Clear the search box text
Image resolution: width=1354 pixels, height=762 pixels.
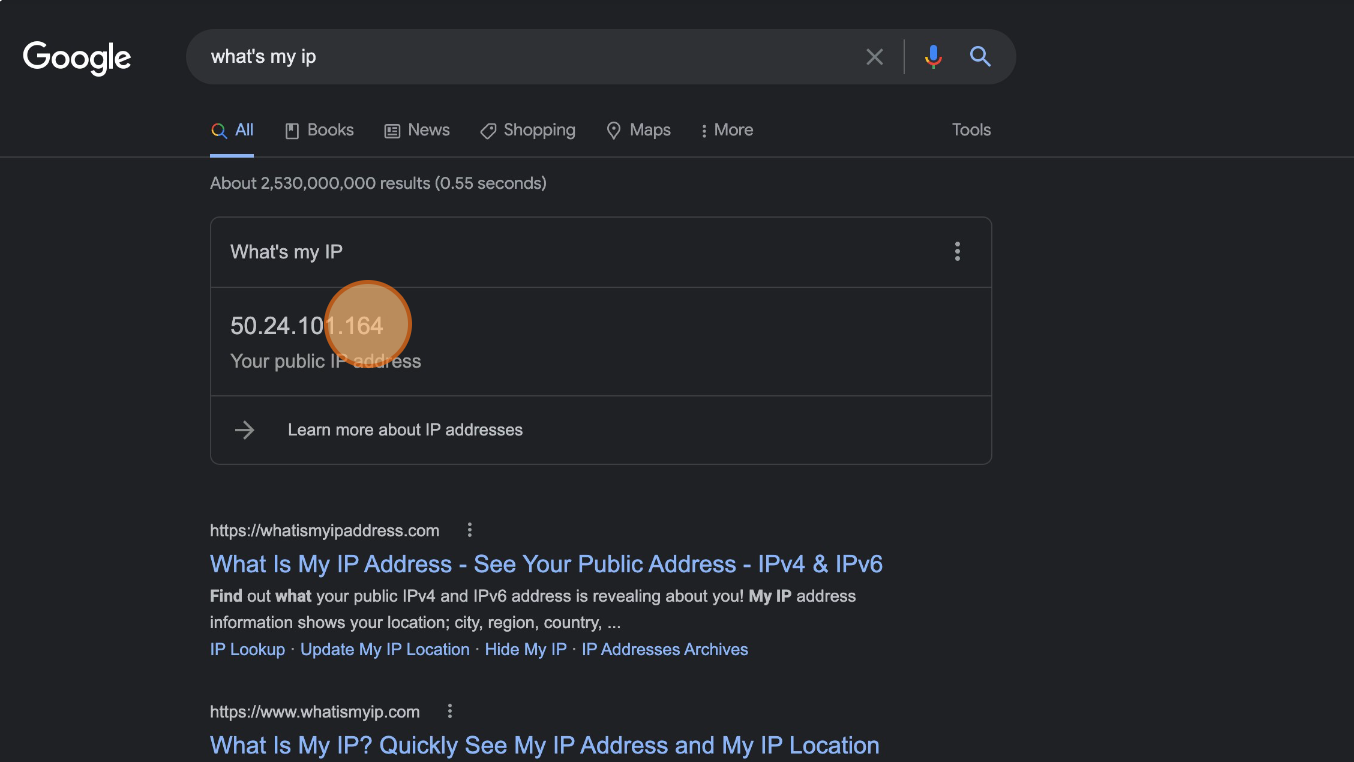click(x=874, y=57)
